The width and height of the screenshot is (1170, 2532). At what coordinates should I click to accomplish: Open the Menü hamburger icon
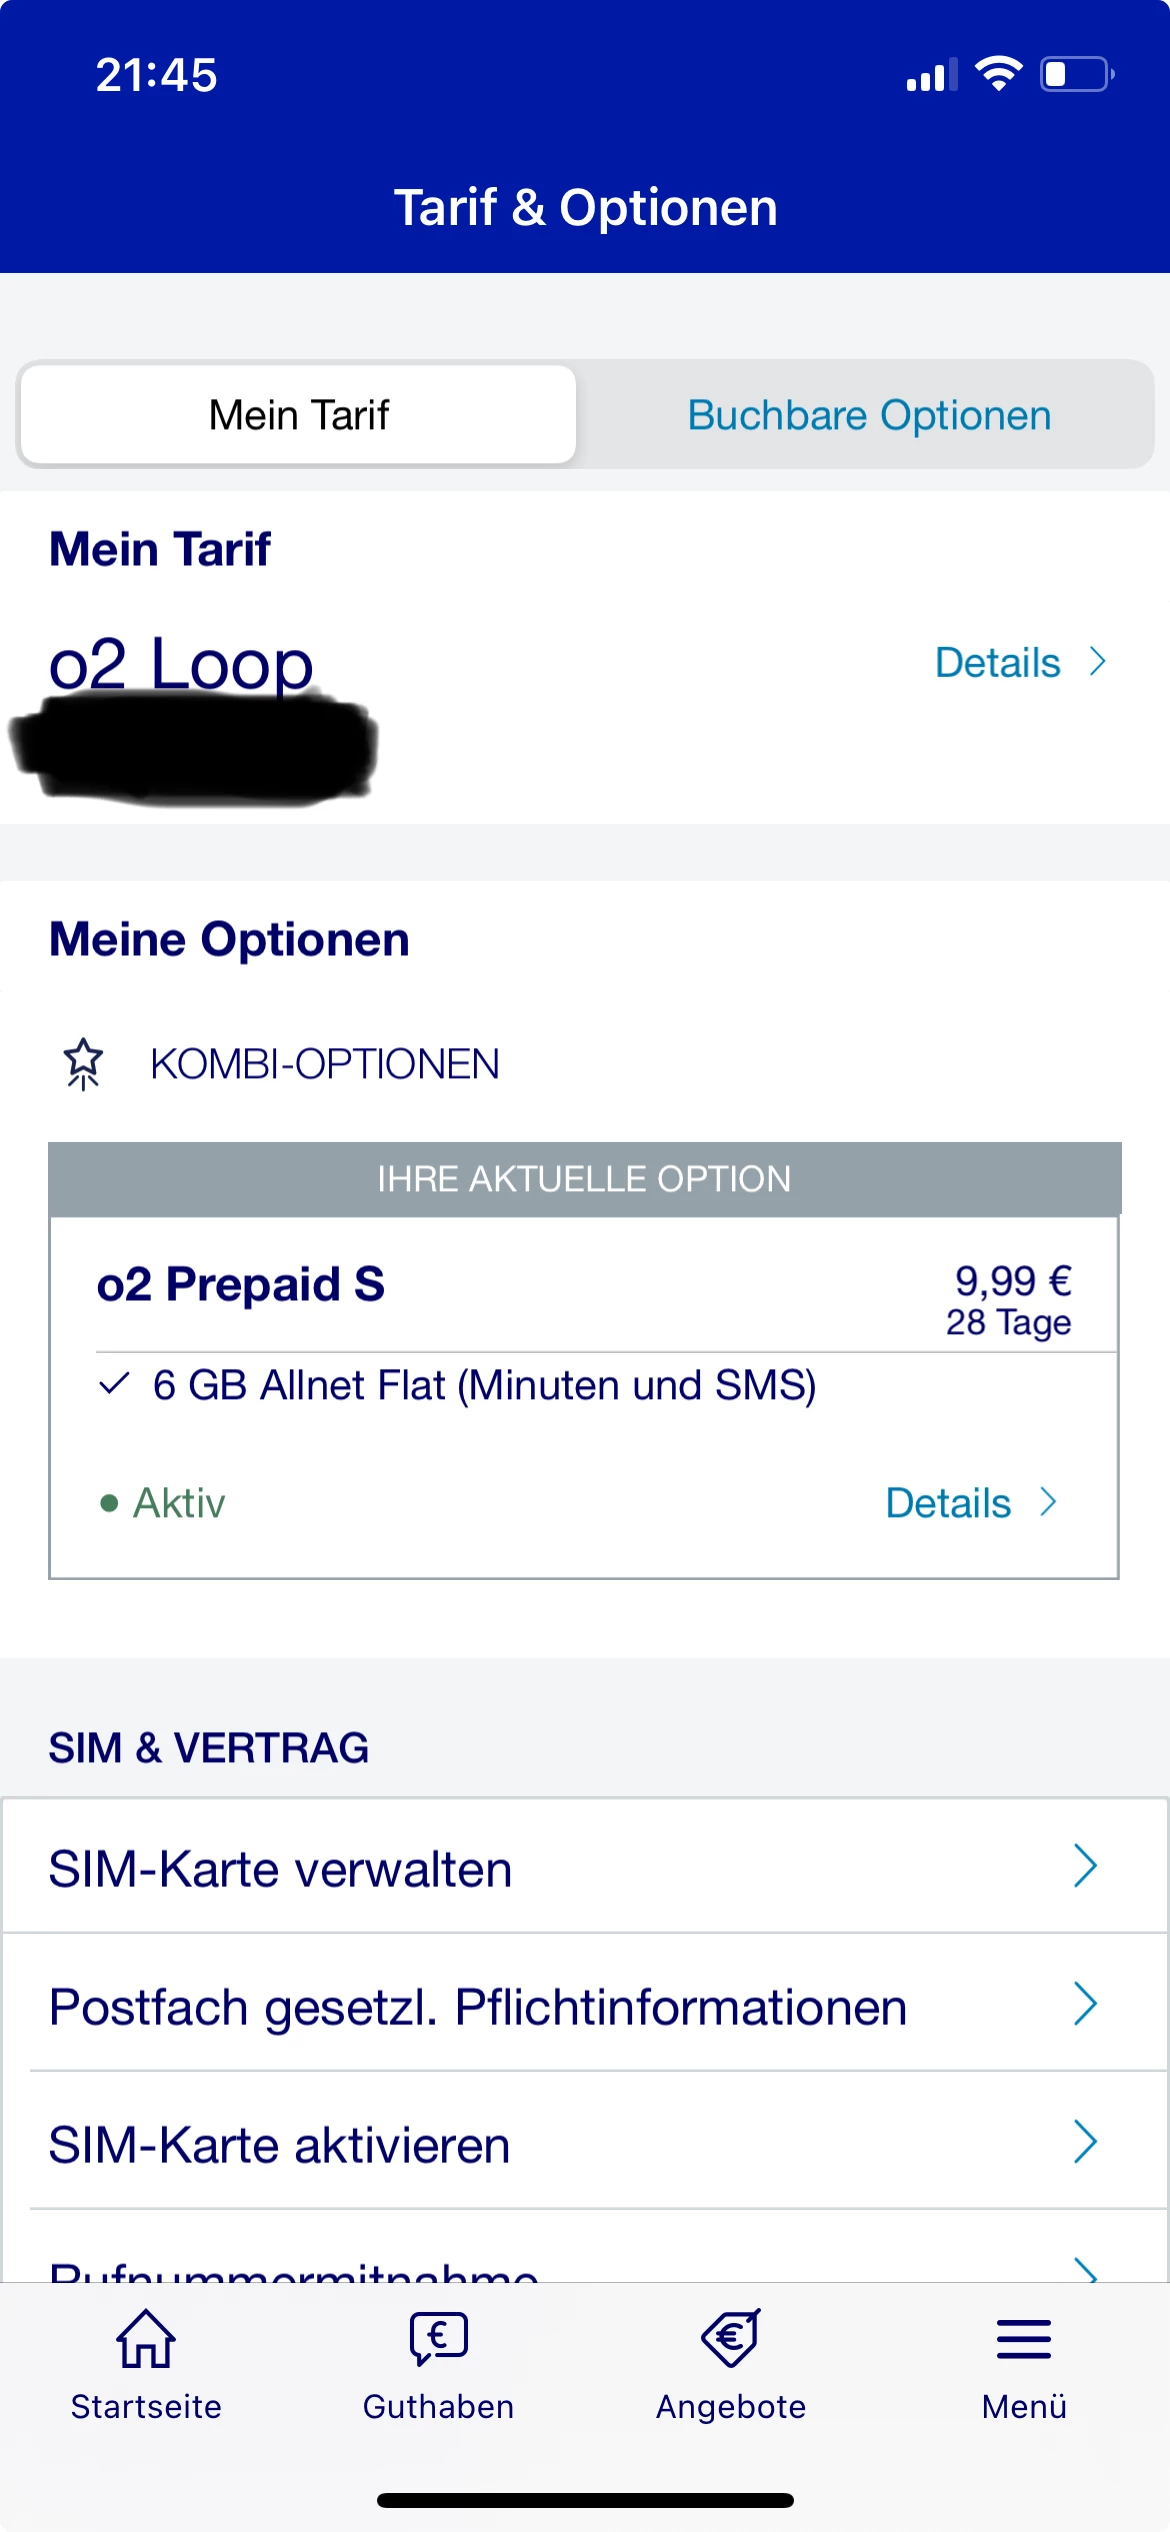[x=1024, y=2340]
